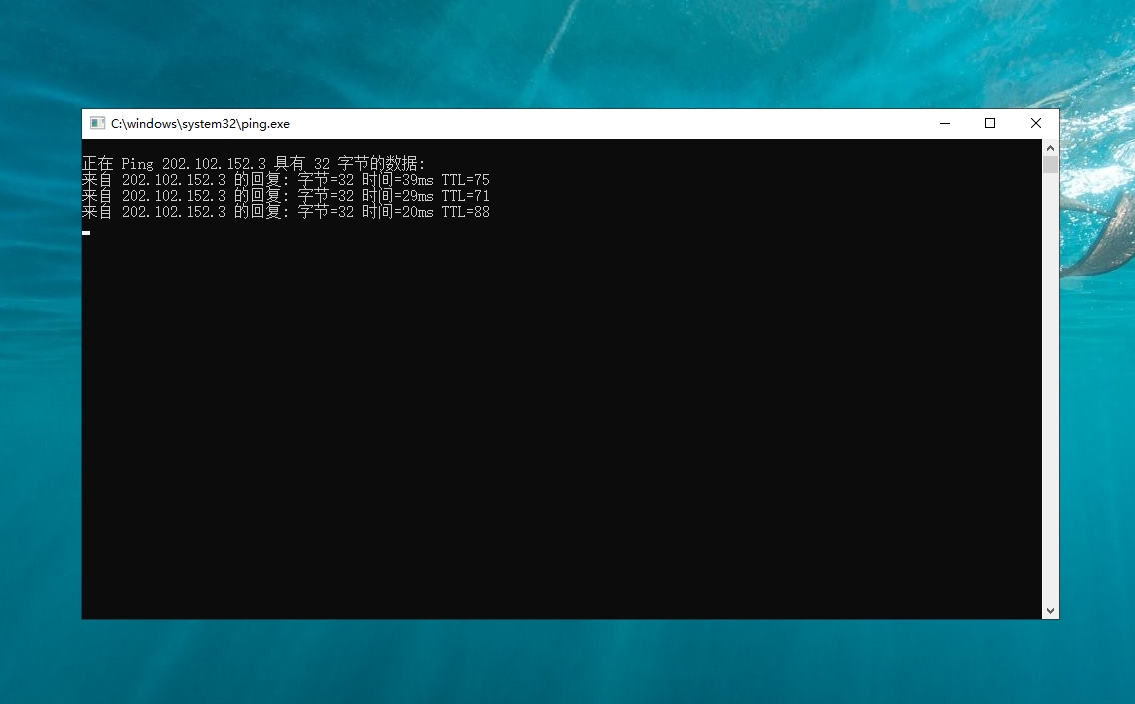Minimize the ping.exe console window

[945, 124]
